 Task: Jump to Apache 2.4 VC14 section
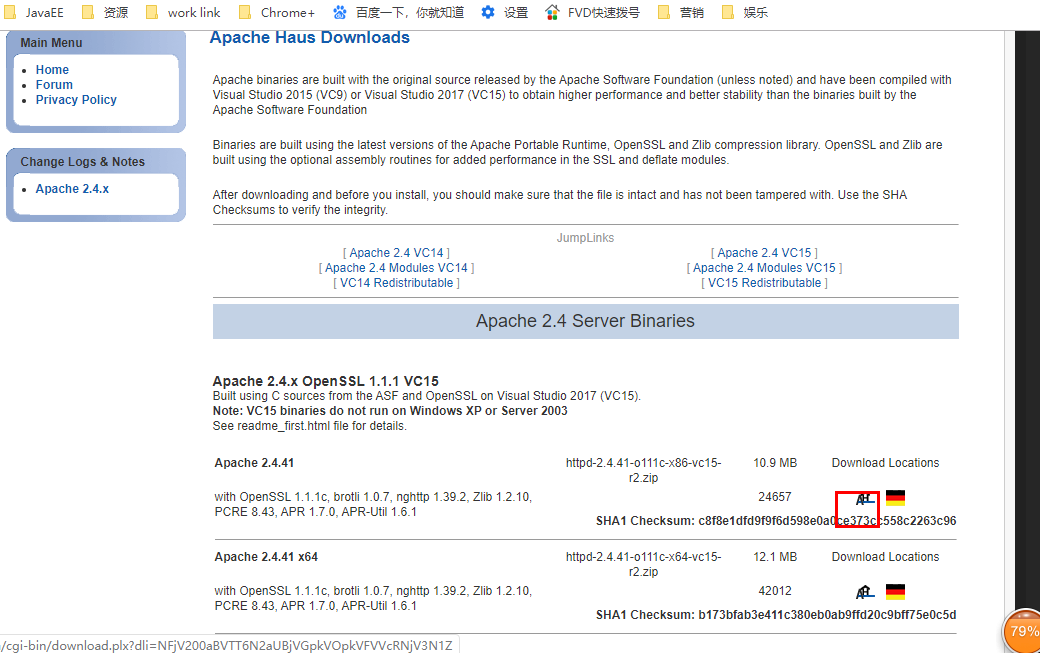pos(397,253)
